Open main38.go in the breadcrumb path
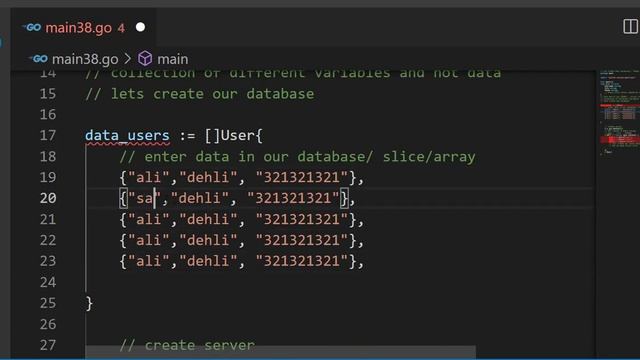 [x=85, y=59]
